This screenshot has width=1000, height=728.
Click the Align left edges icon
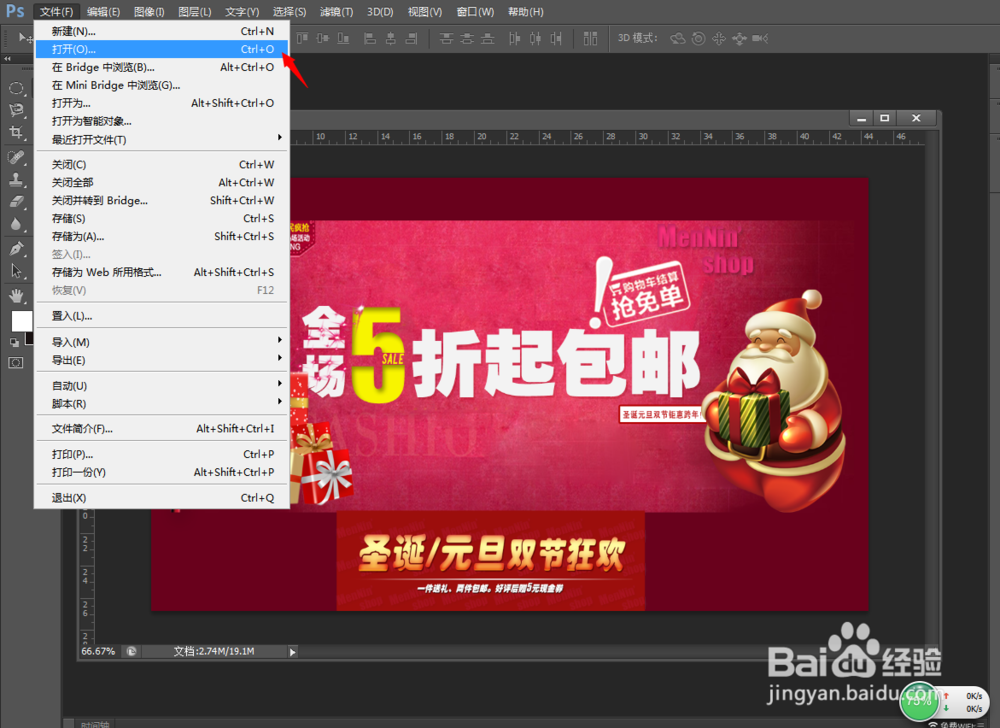click(370, 38)
